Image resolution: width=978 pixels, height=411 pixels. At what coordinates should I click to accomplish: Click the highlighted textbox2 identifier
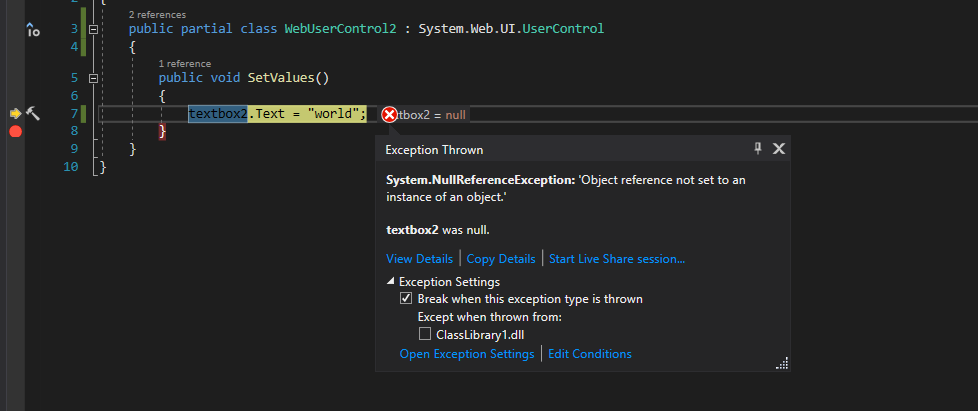click(x=218, y=114)
